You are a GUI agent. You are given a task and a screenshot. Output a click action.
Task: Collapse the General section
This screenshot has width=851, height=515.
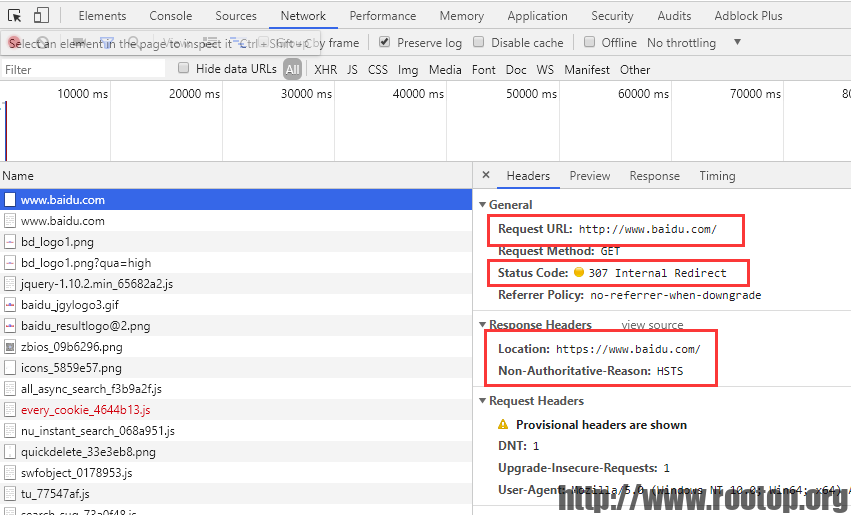[x=482, y=205]
